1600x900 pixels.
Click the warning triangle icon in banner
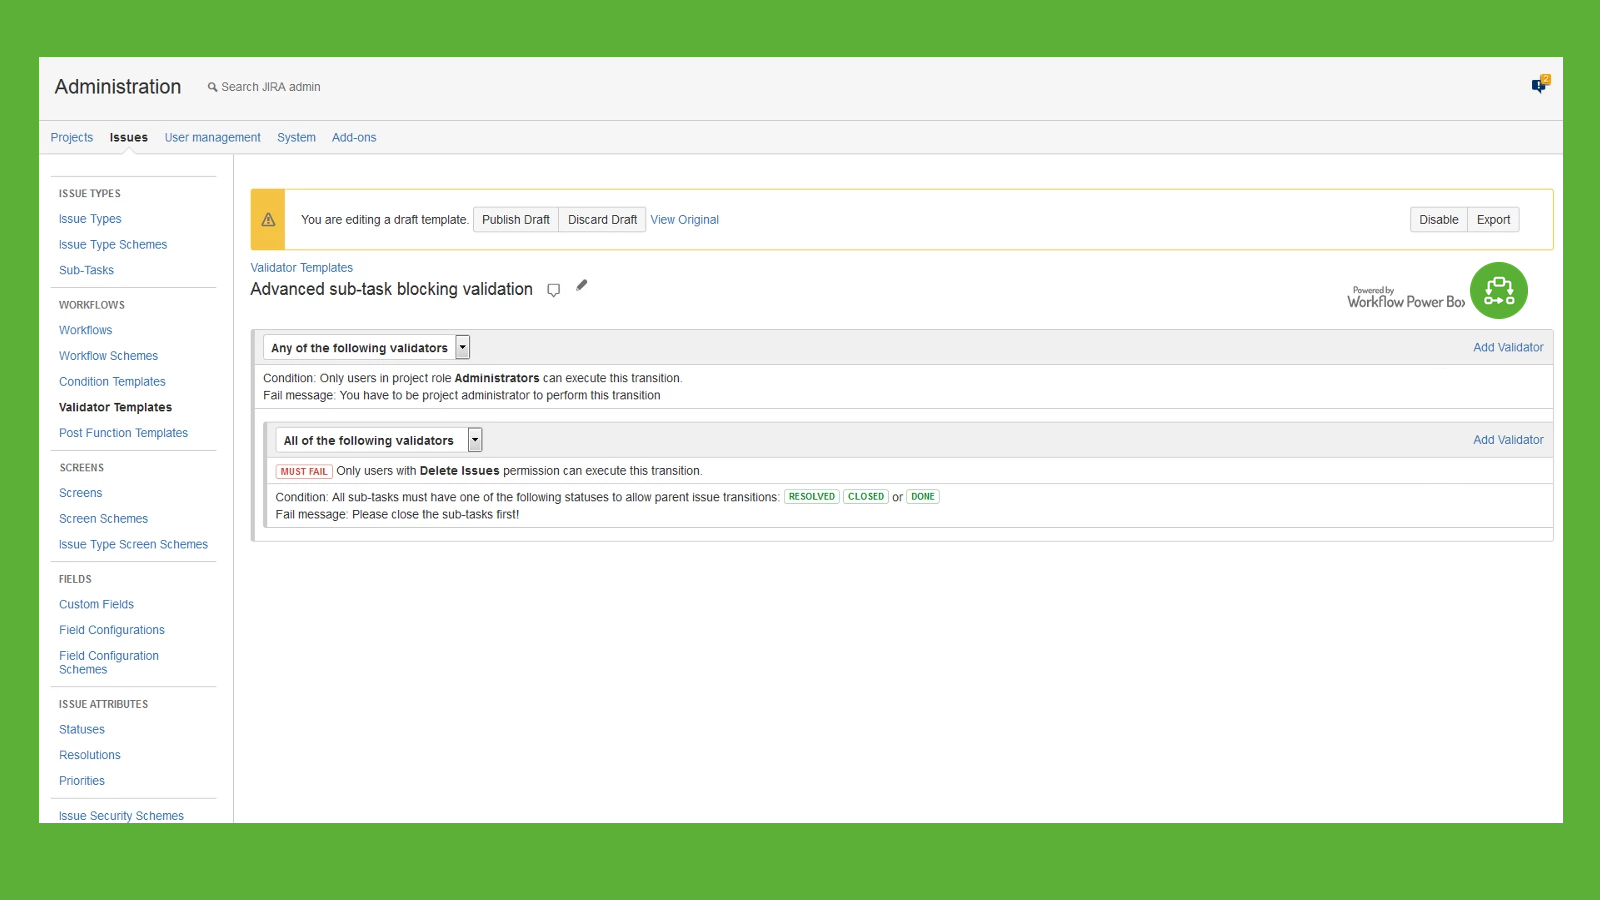pos(268,220)
